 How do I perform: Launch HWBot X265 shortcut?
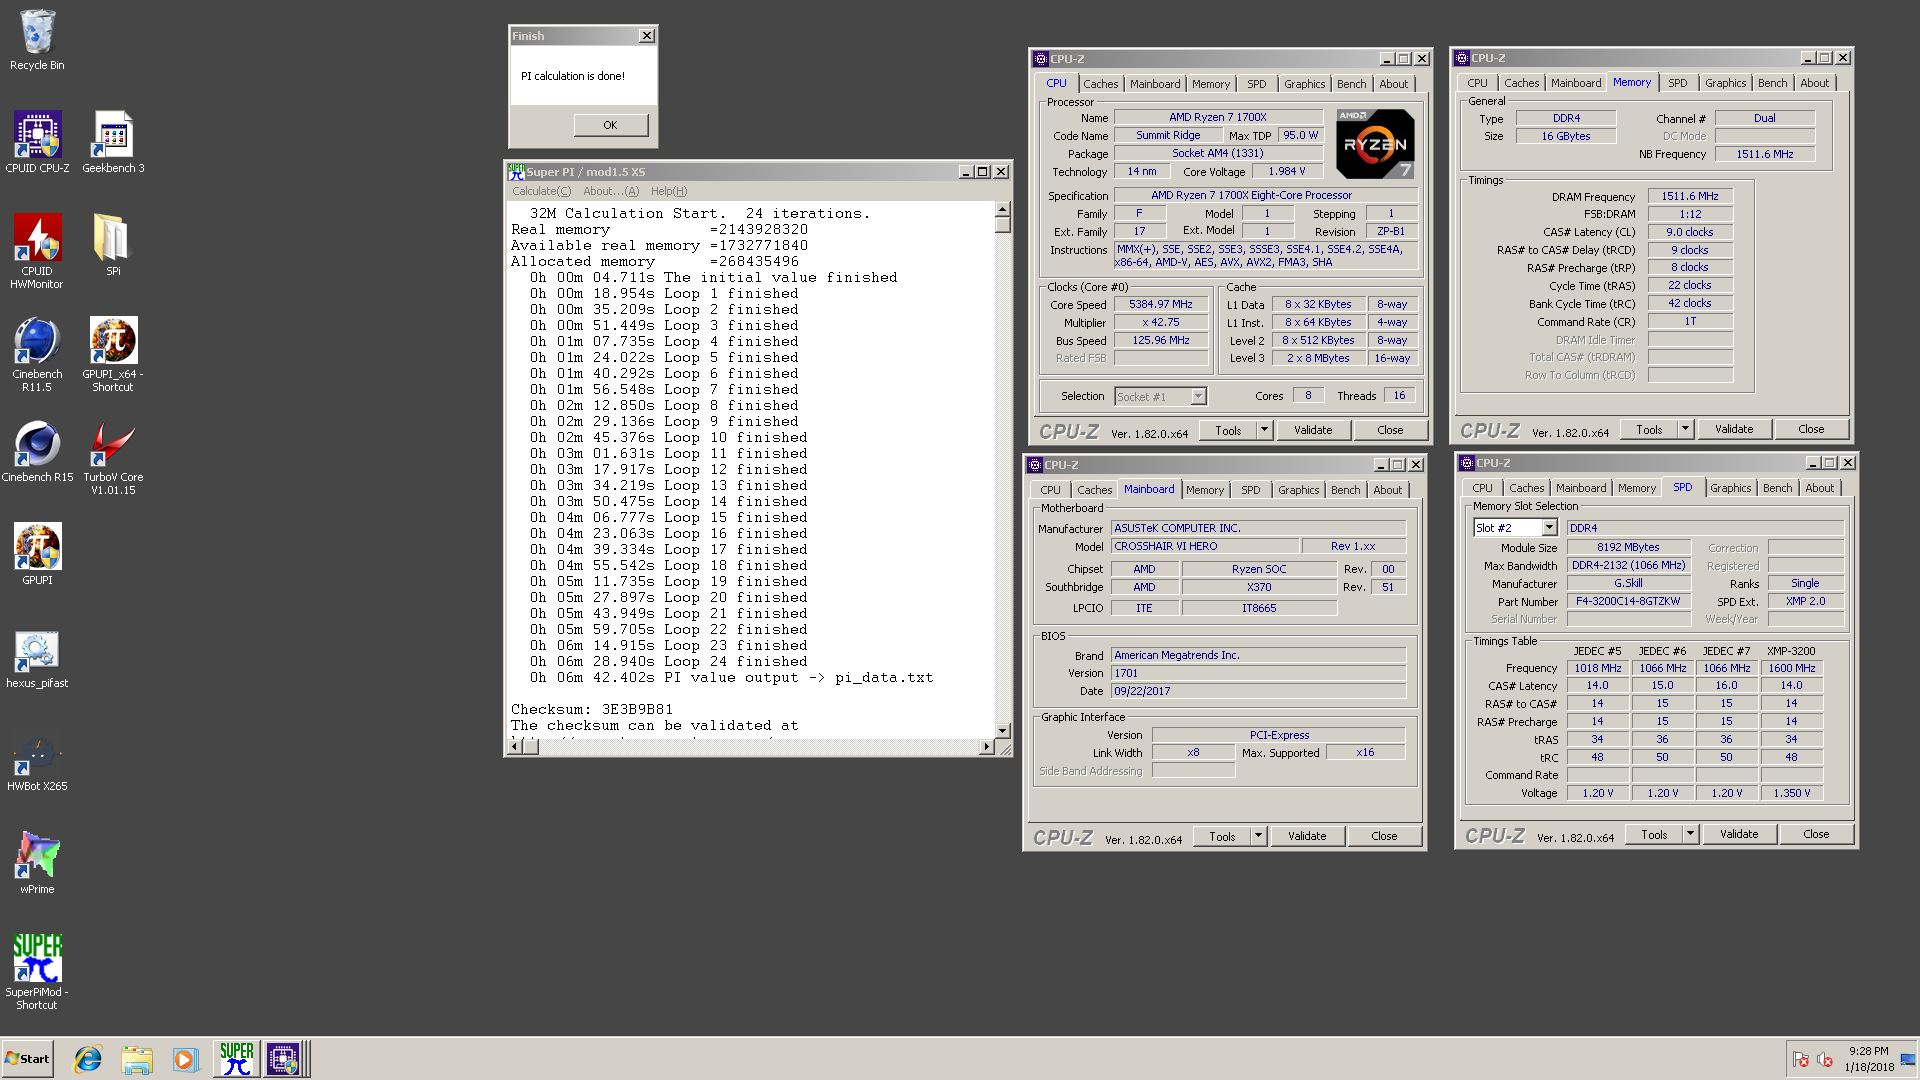37,763
